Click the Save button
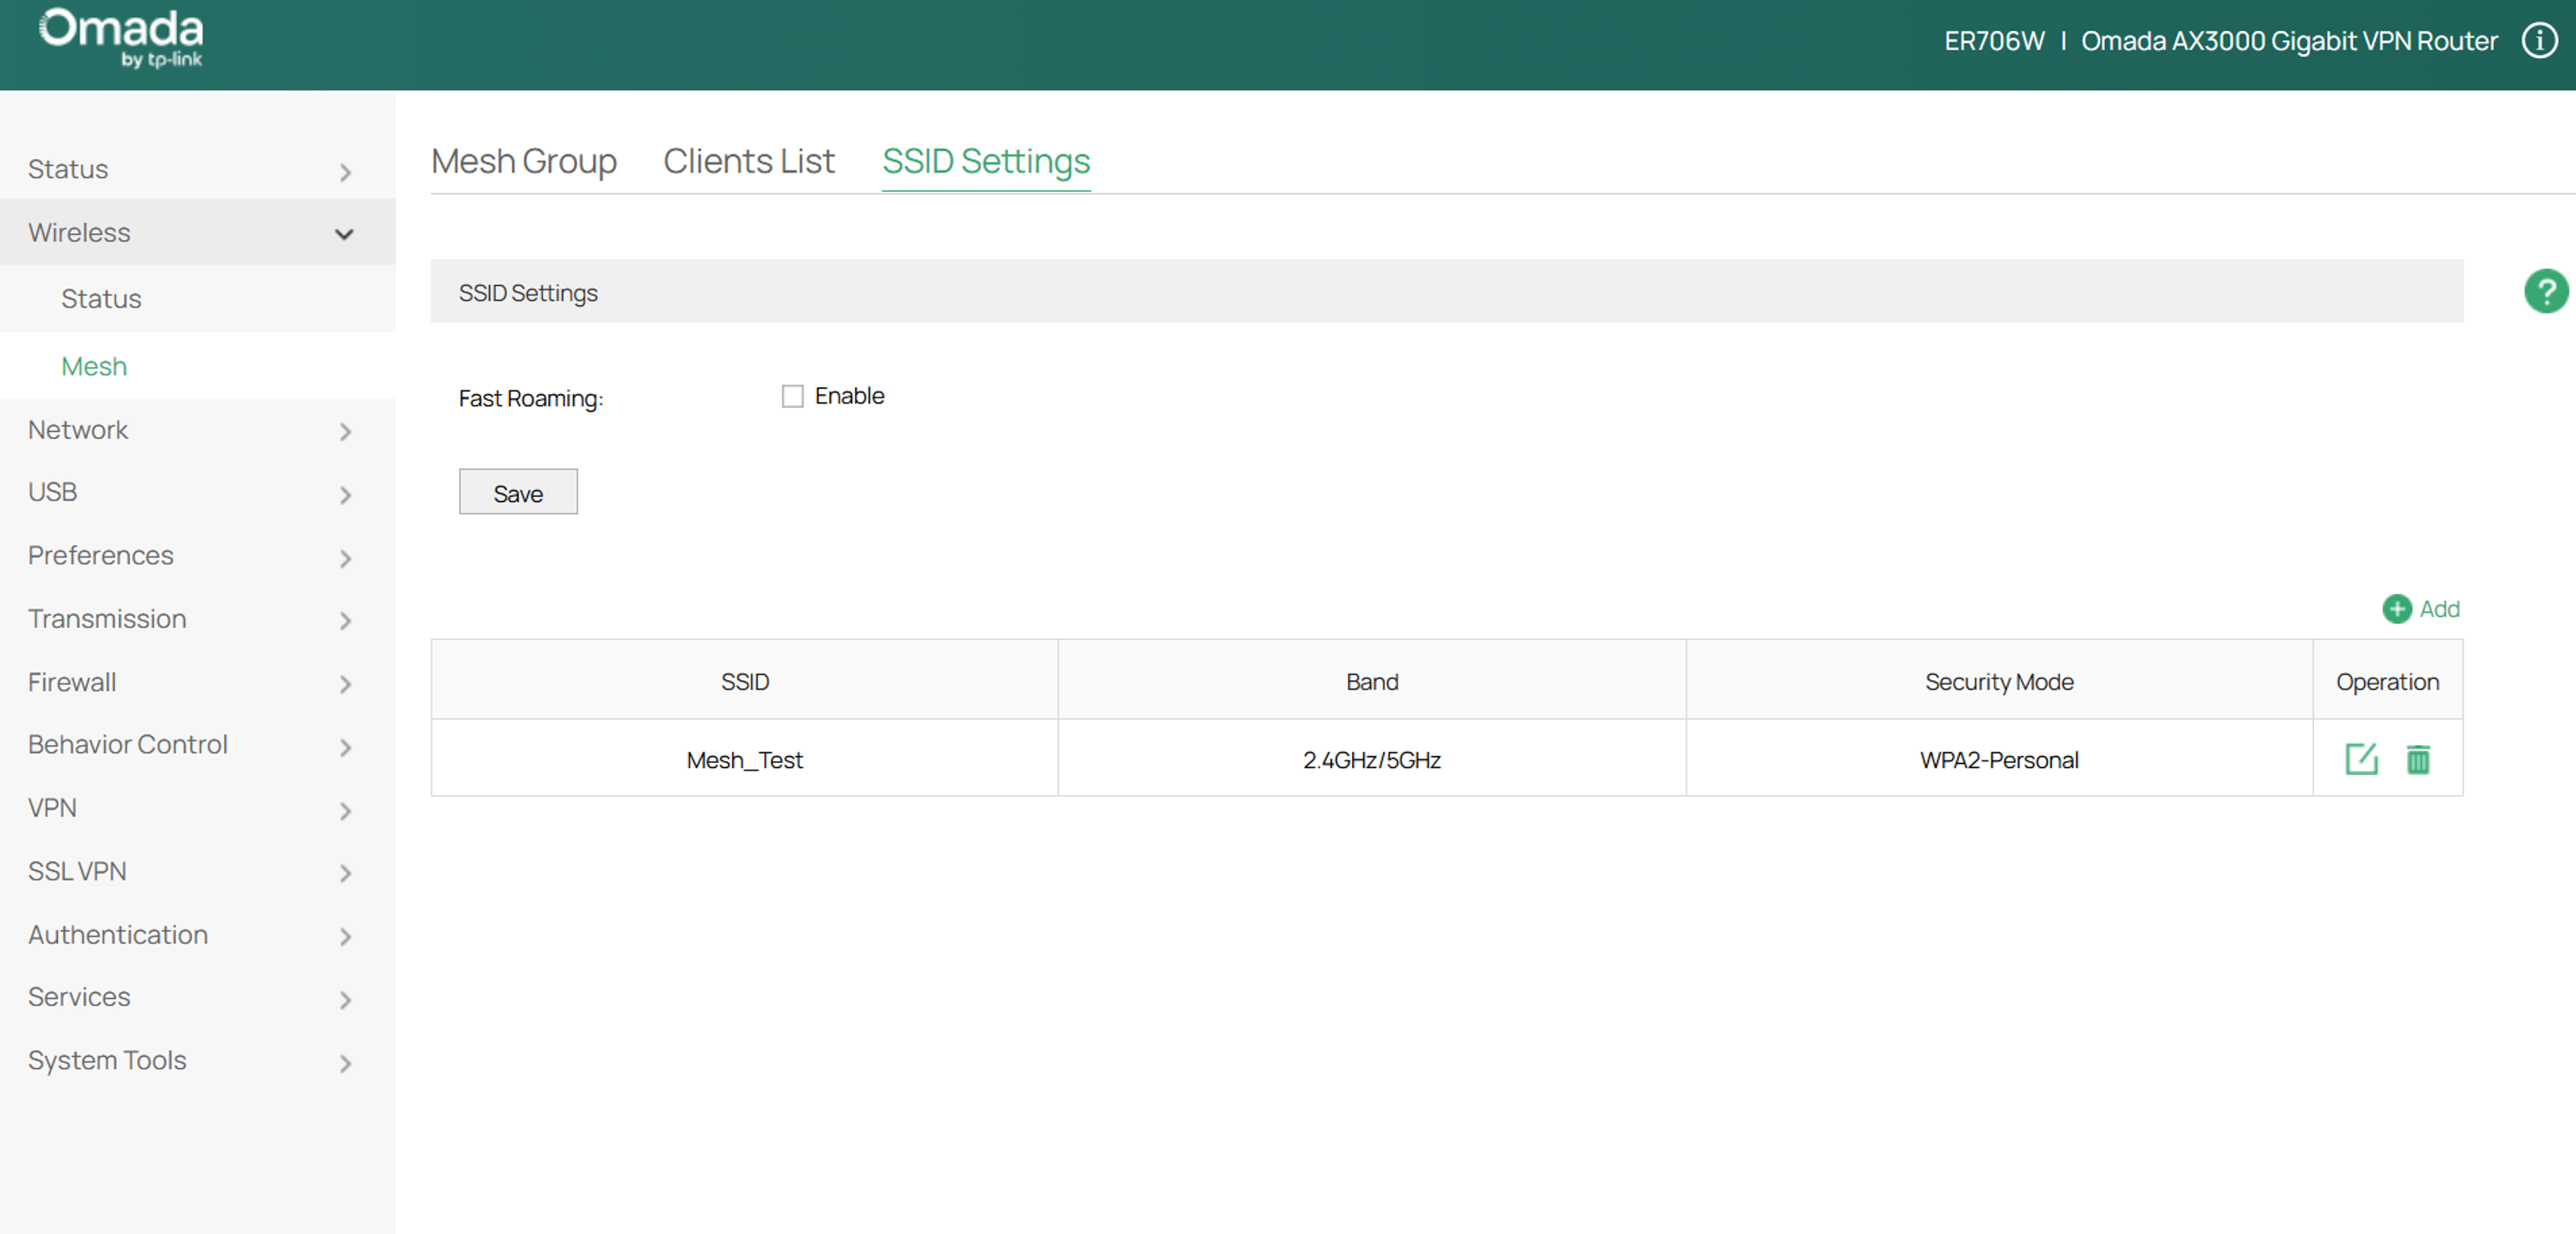 518,492
